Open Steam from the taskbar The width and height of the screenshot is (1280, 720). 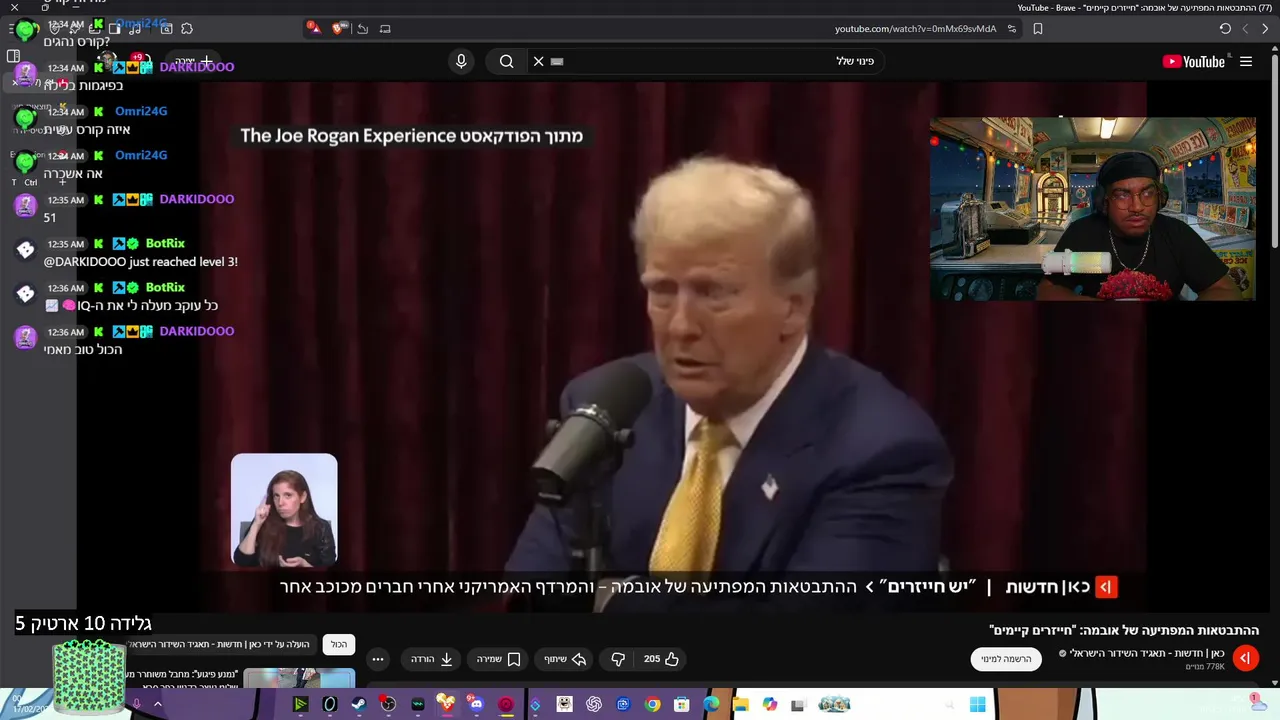pyautogui.click(x=359, y=705)
